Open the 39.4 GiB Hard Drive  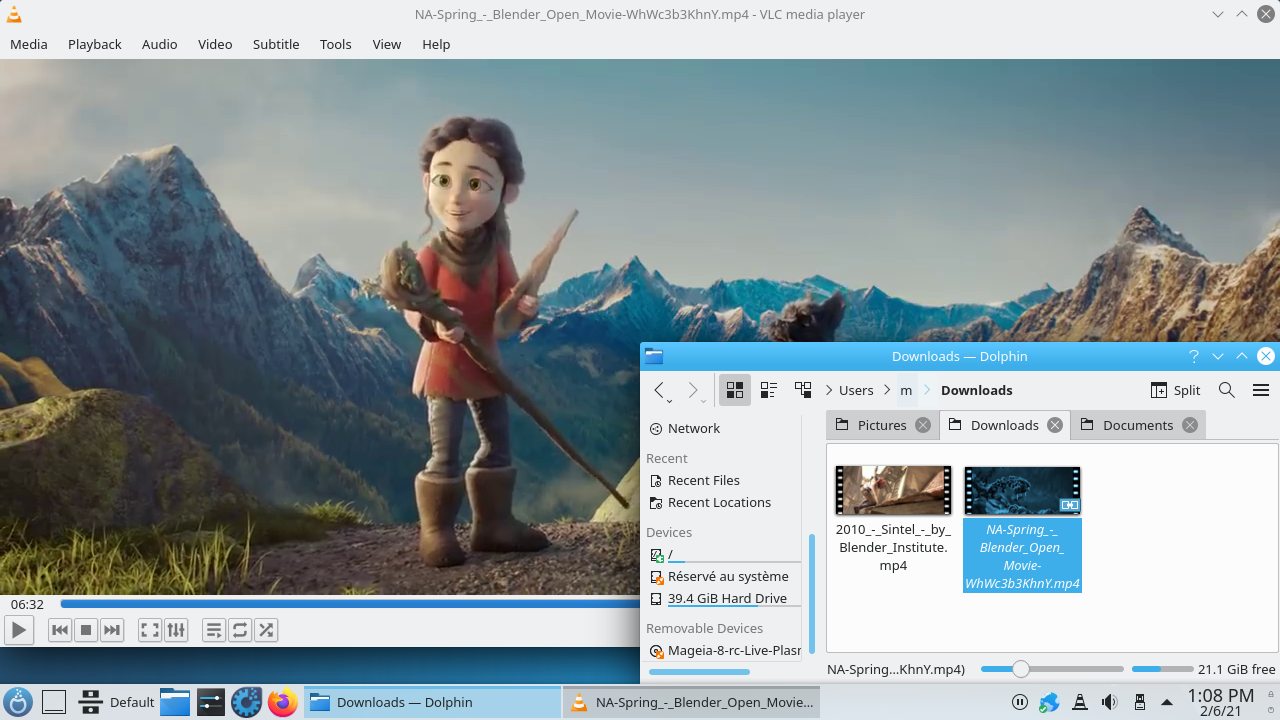coord(722,598)
